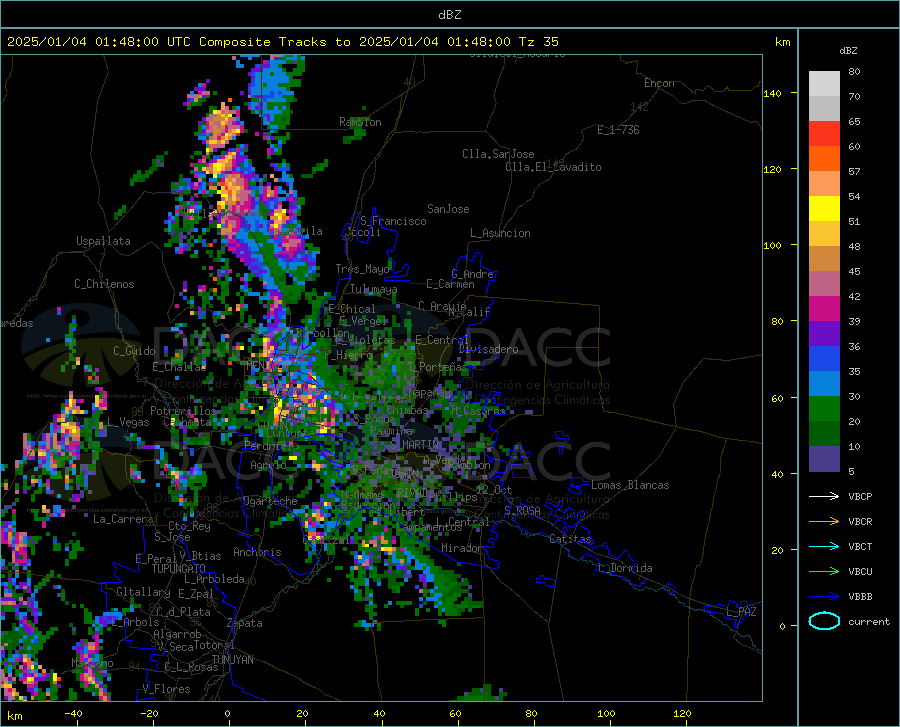Image resolution: width=900 pixels, height=727 pixels.
Task: Click the Potrerillos place label
Action: click(183, 411)
